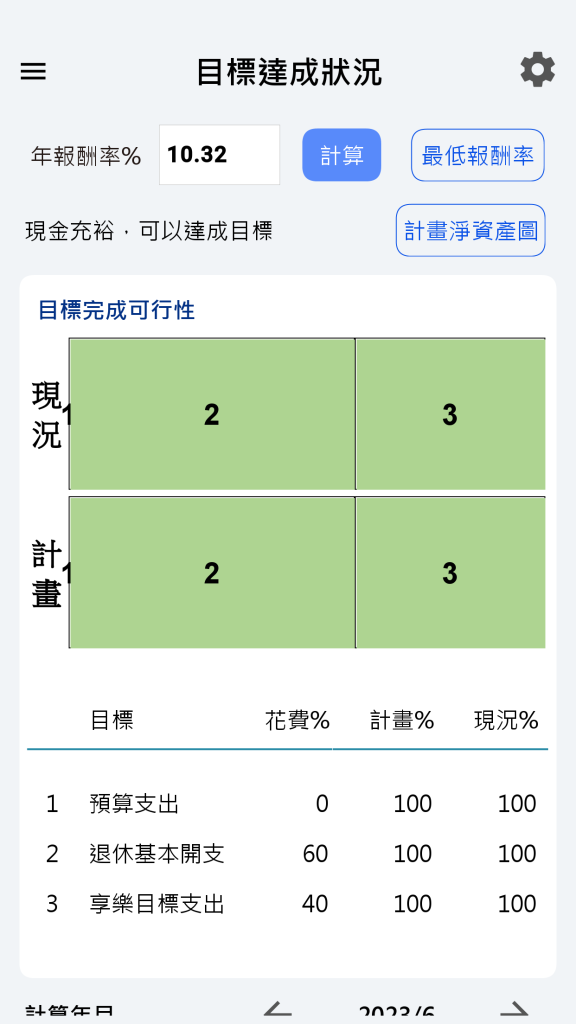Open the hamburger menu
This screenshot has width=576, height=1024.
click(33, 71)
